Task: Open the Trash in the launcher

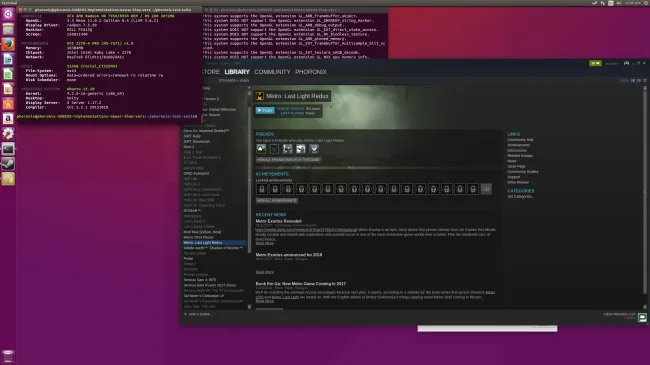Action: click(8, 356)
